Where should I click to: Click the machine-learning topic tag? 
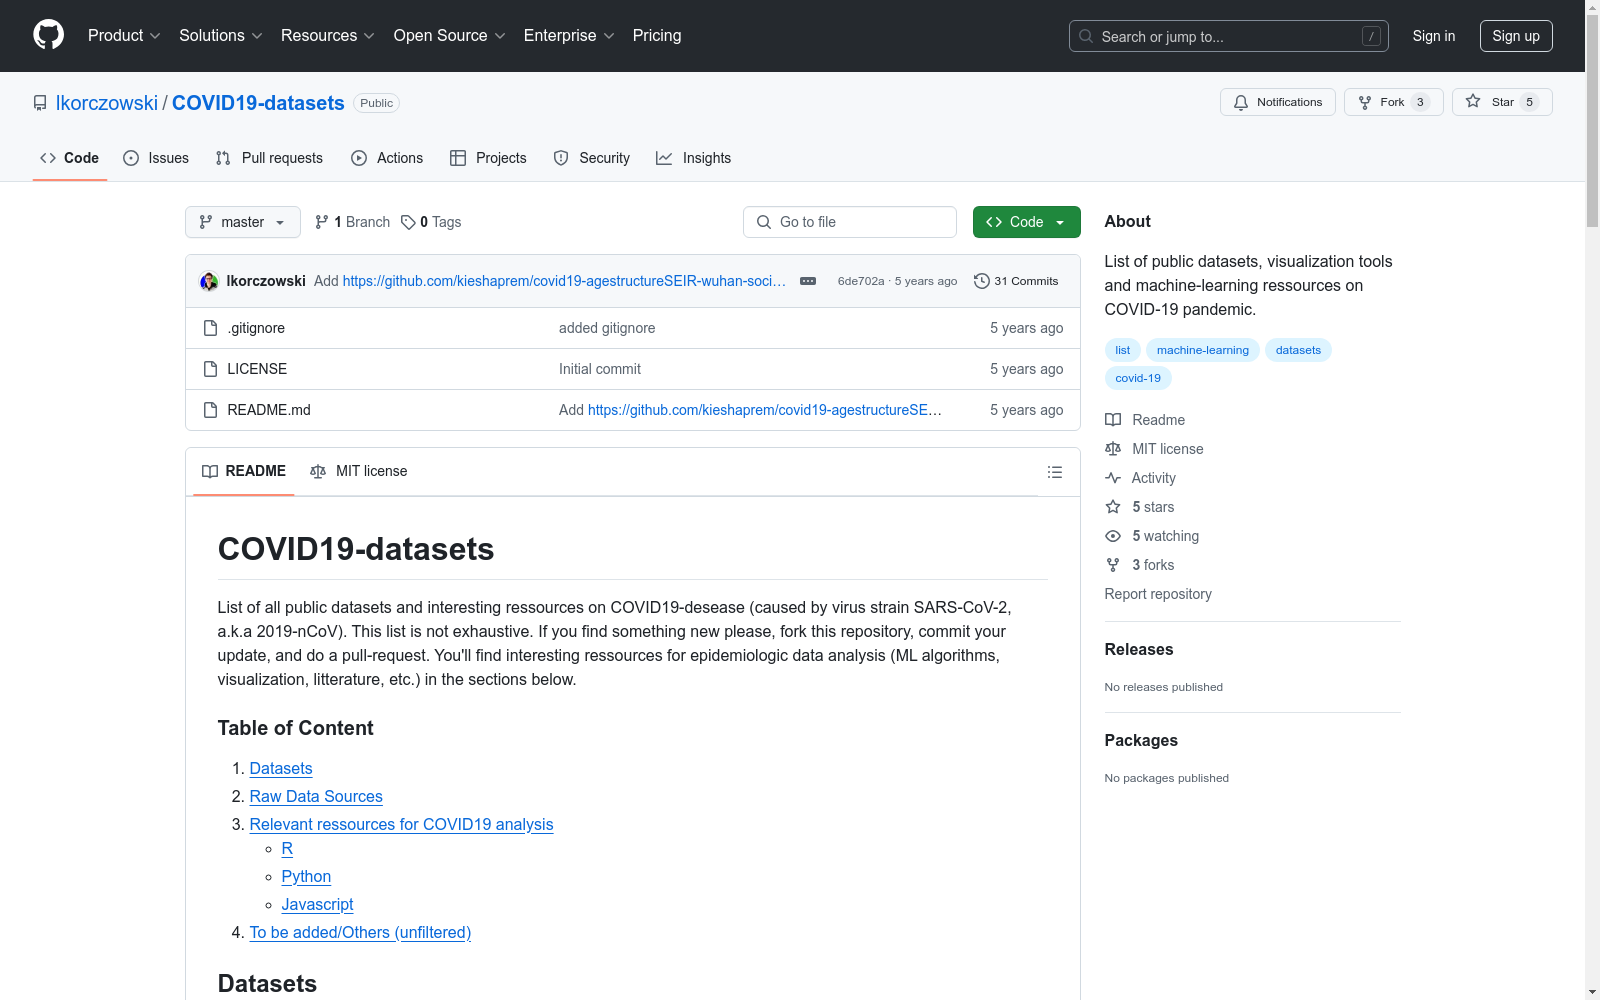point(1203,350)
